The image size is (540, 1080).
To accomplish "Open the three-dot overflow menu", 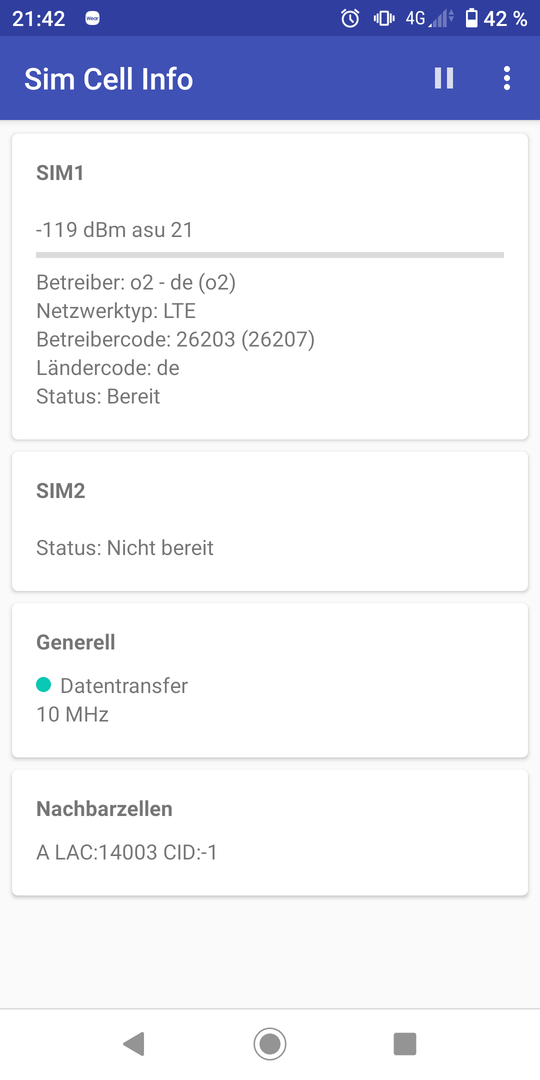I will click(507, 79).
